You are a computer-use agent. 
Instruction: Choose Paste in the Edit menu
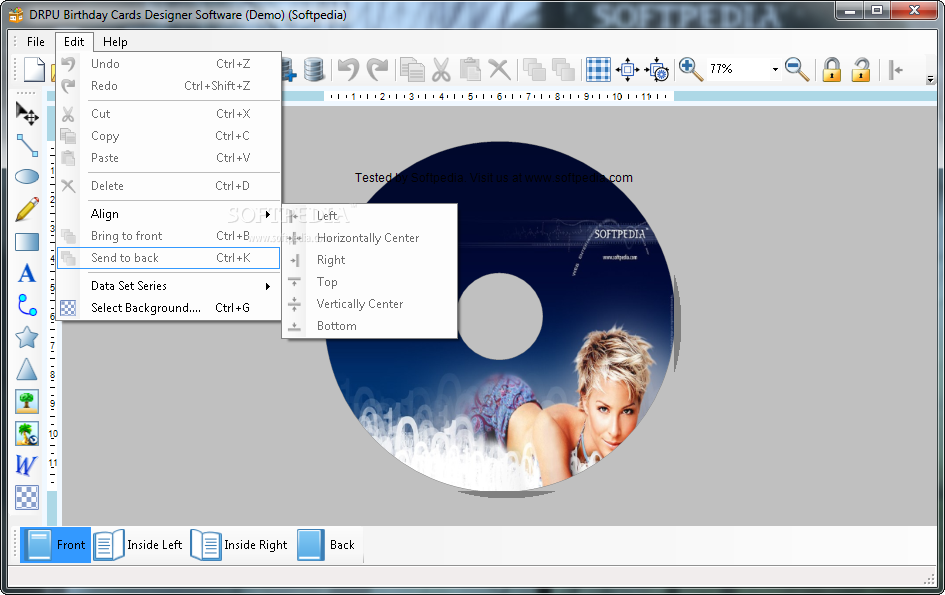click(169, 157)
